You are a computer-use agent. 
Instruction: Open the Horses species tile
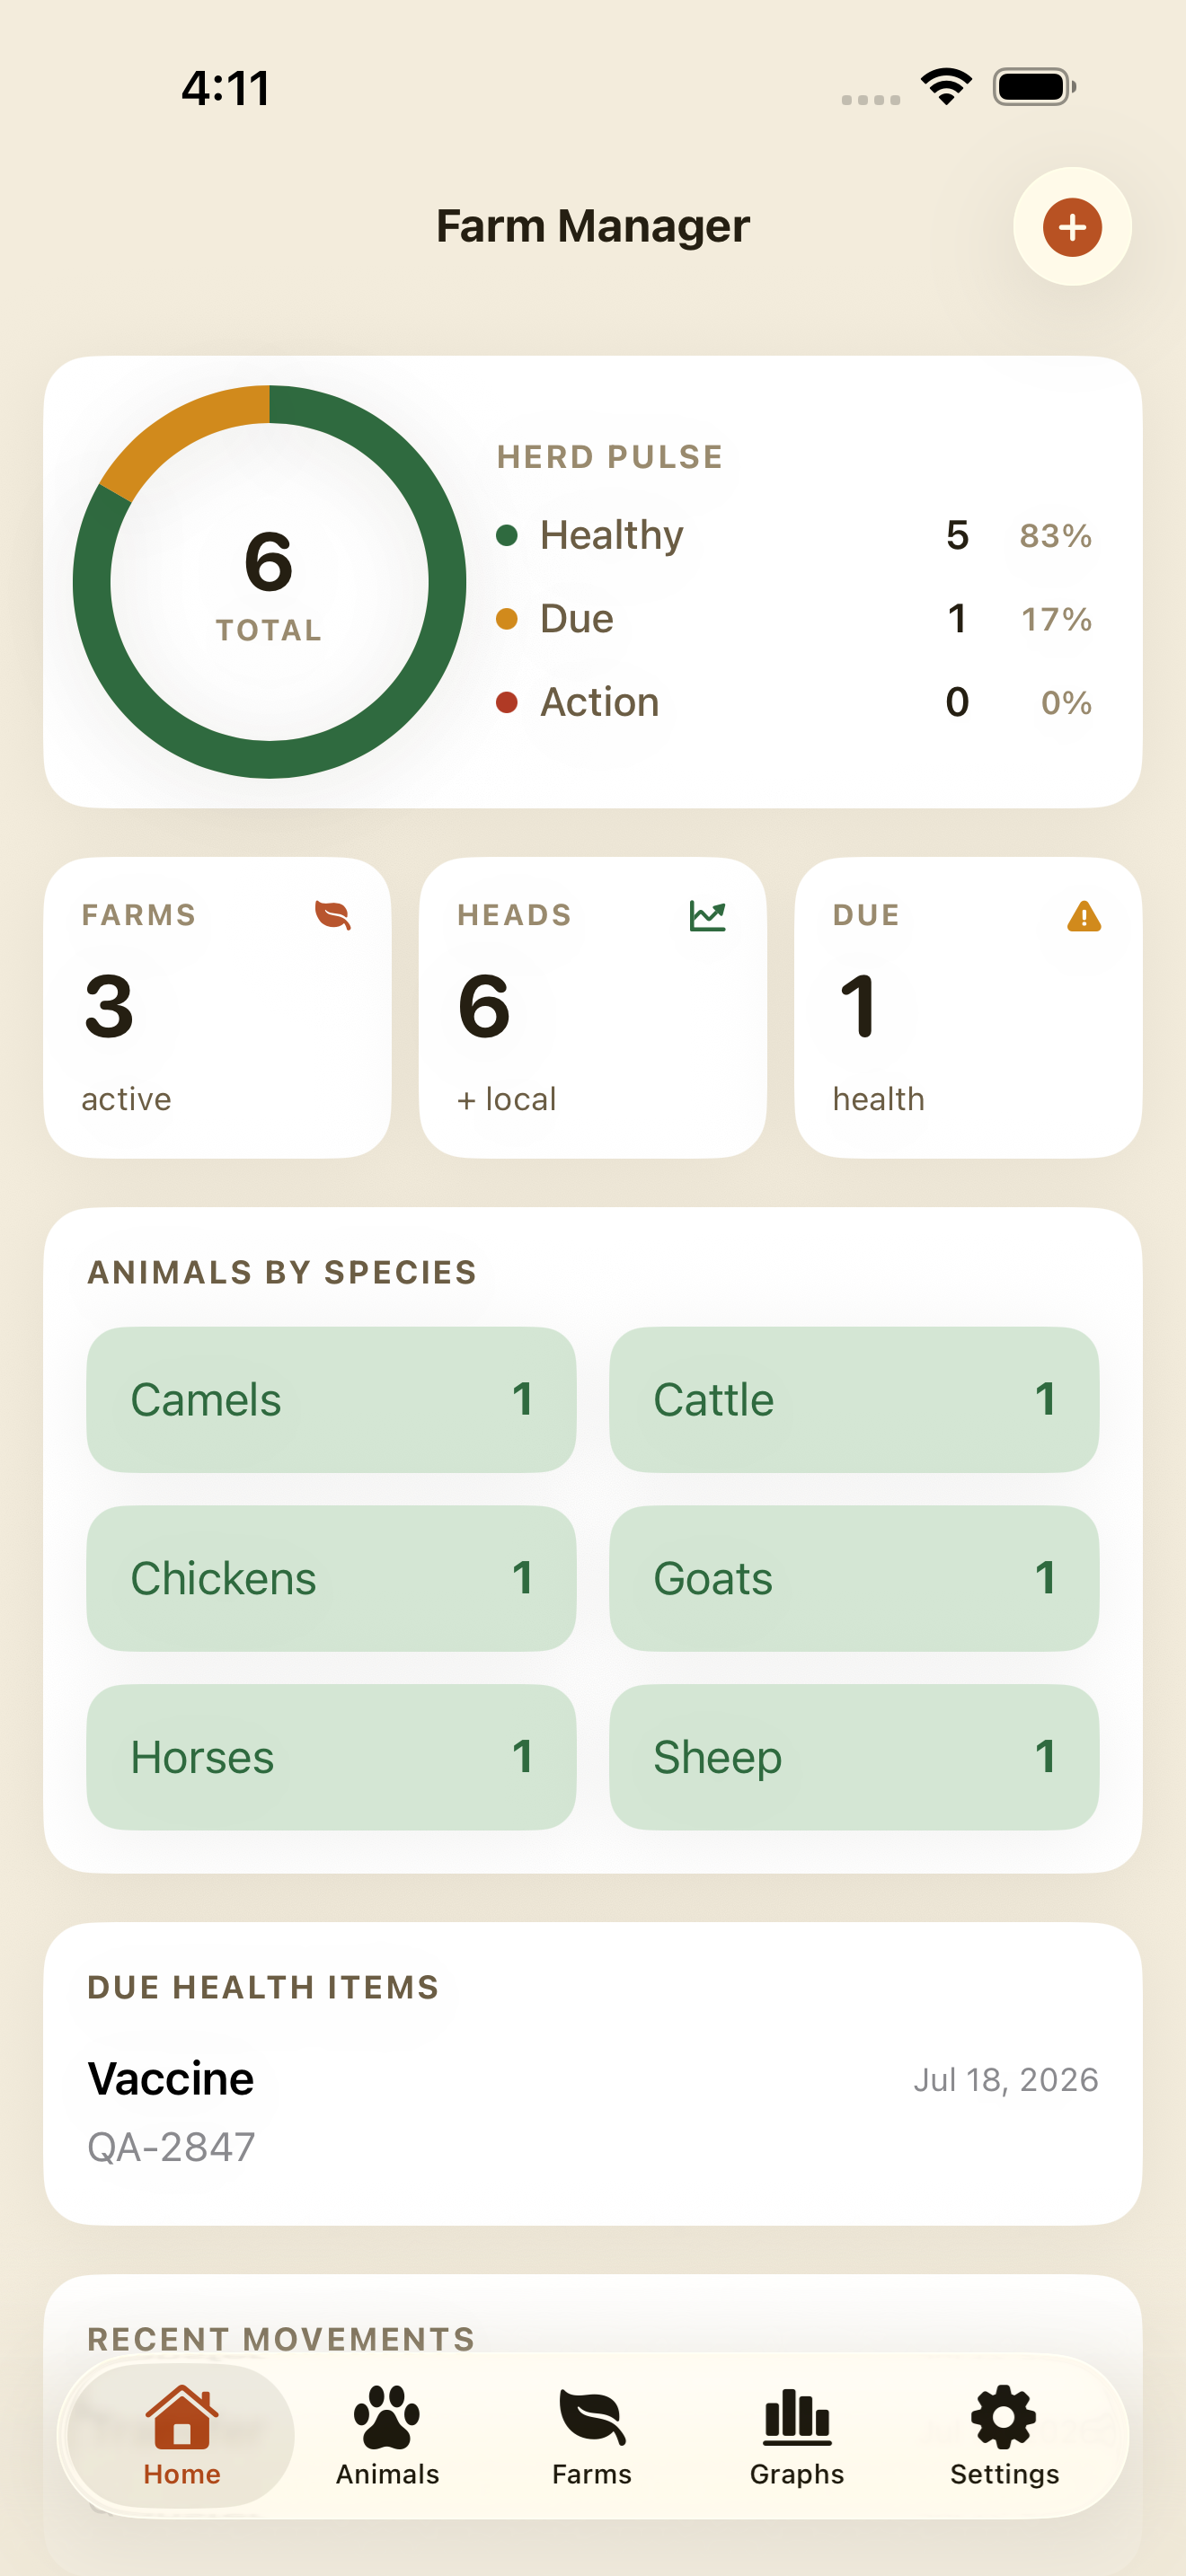tap(331, 1757)
